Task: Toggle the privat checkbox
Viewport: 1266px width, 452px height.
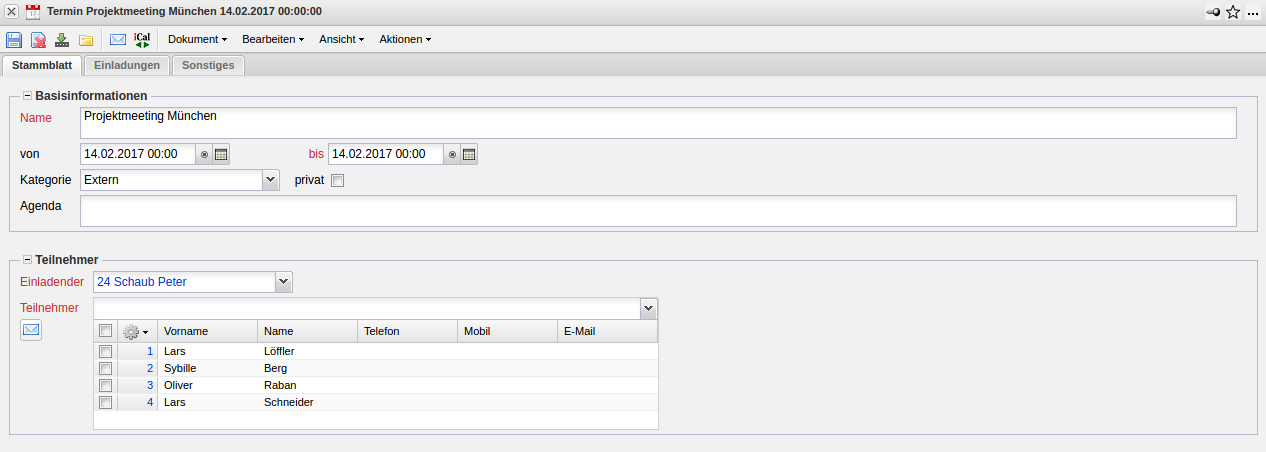Action: tap(337, 181)
